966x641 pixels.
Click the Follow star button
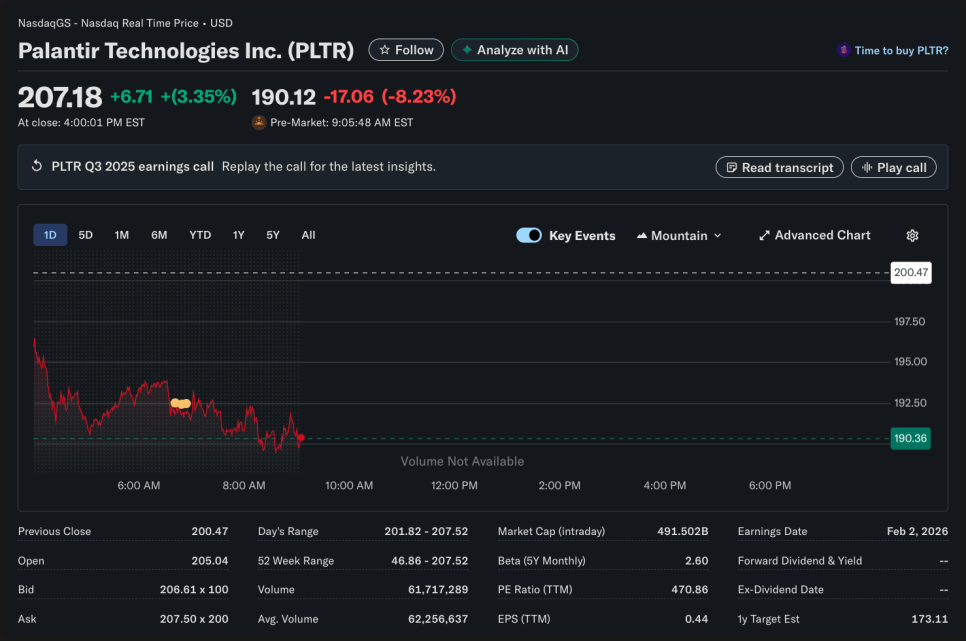tap(406, 50)
